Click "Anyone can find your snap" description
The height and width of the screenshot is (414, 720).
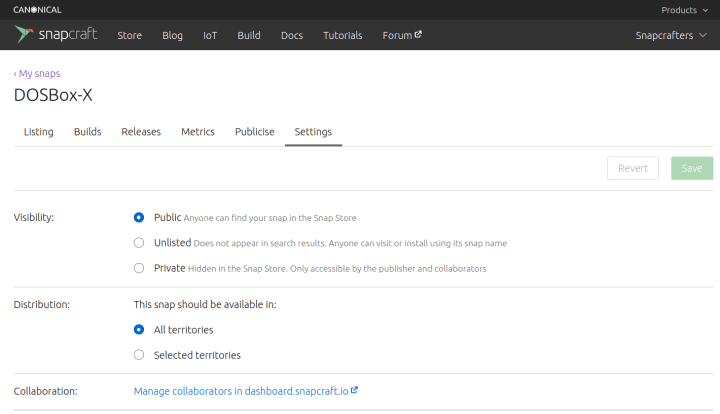click(x=270, y=218)
